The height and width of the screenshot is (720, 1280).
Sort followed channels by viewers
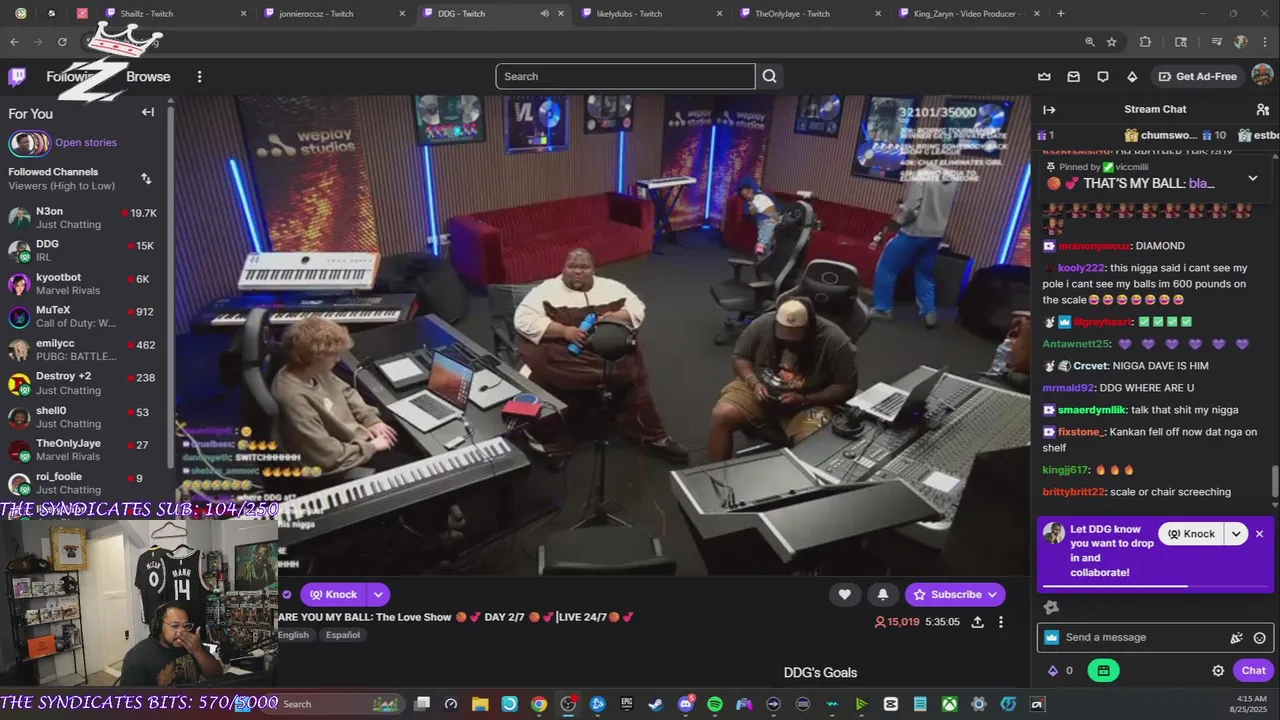[x=146, y=178]
